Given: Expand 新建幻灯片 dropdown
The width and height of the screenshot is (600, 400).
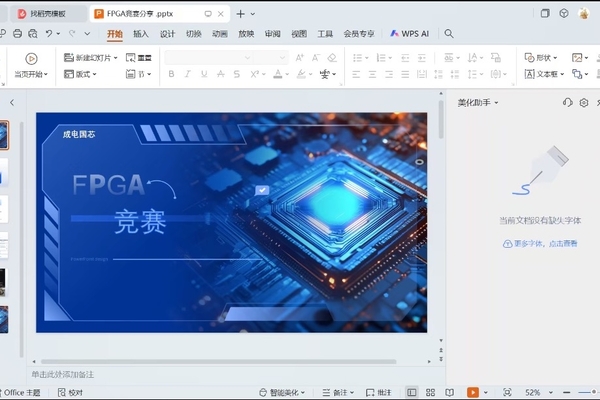Looking at the screenshot, I should coord(115,58).
